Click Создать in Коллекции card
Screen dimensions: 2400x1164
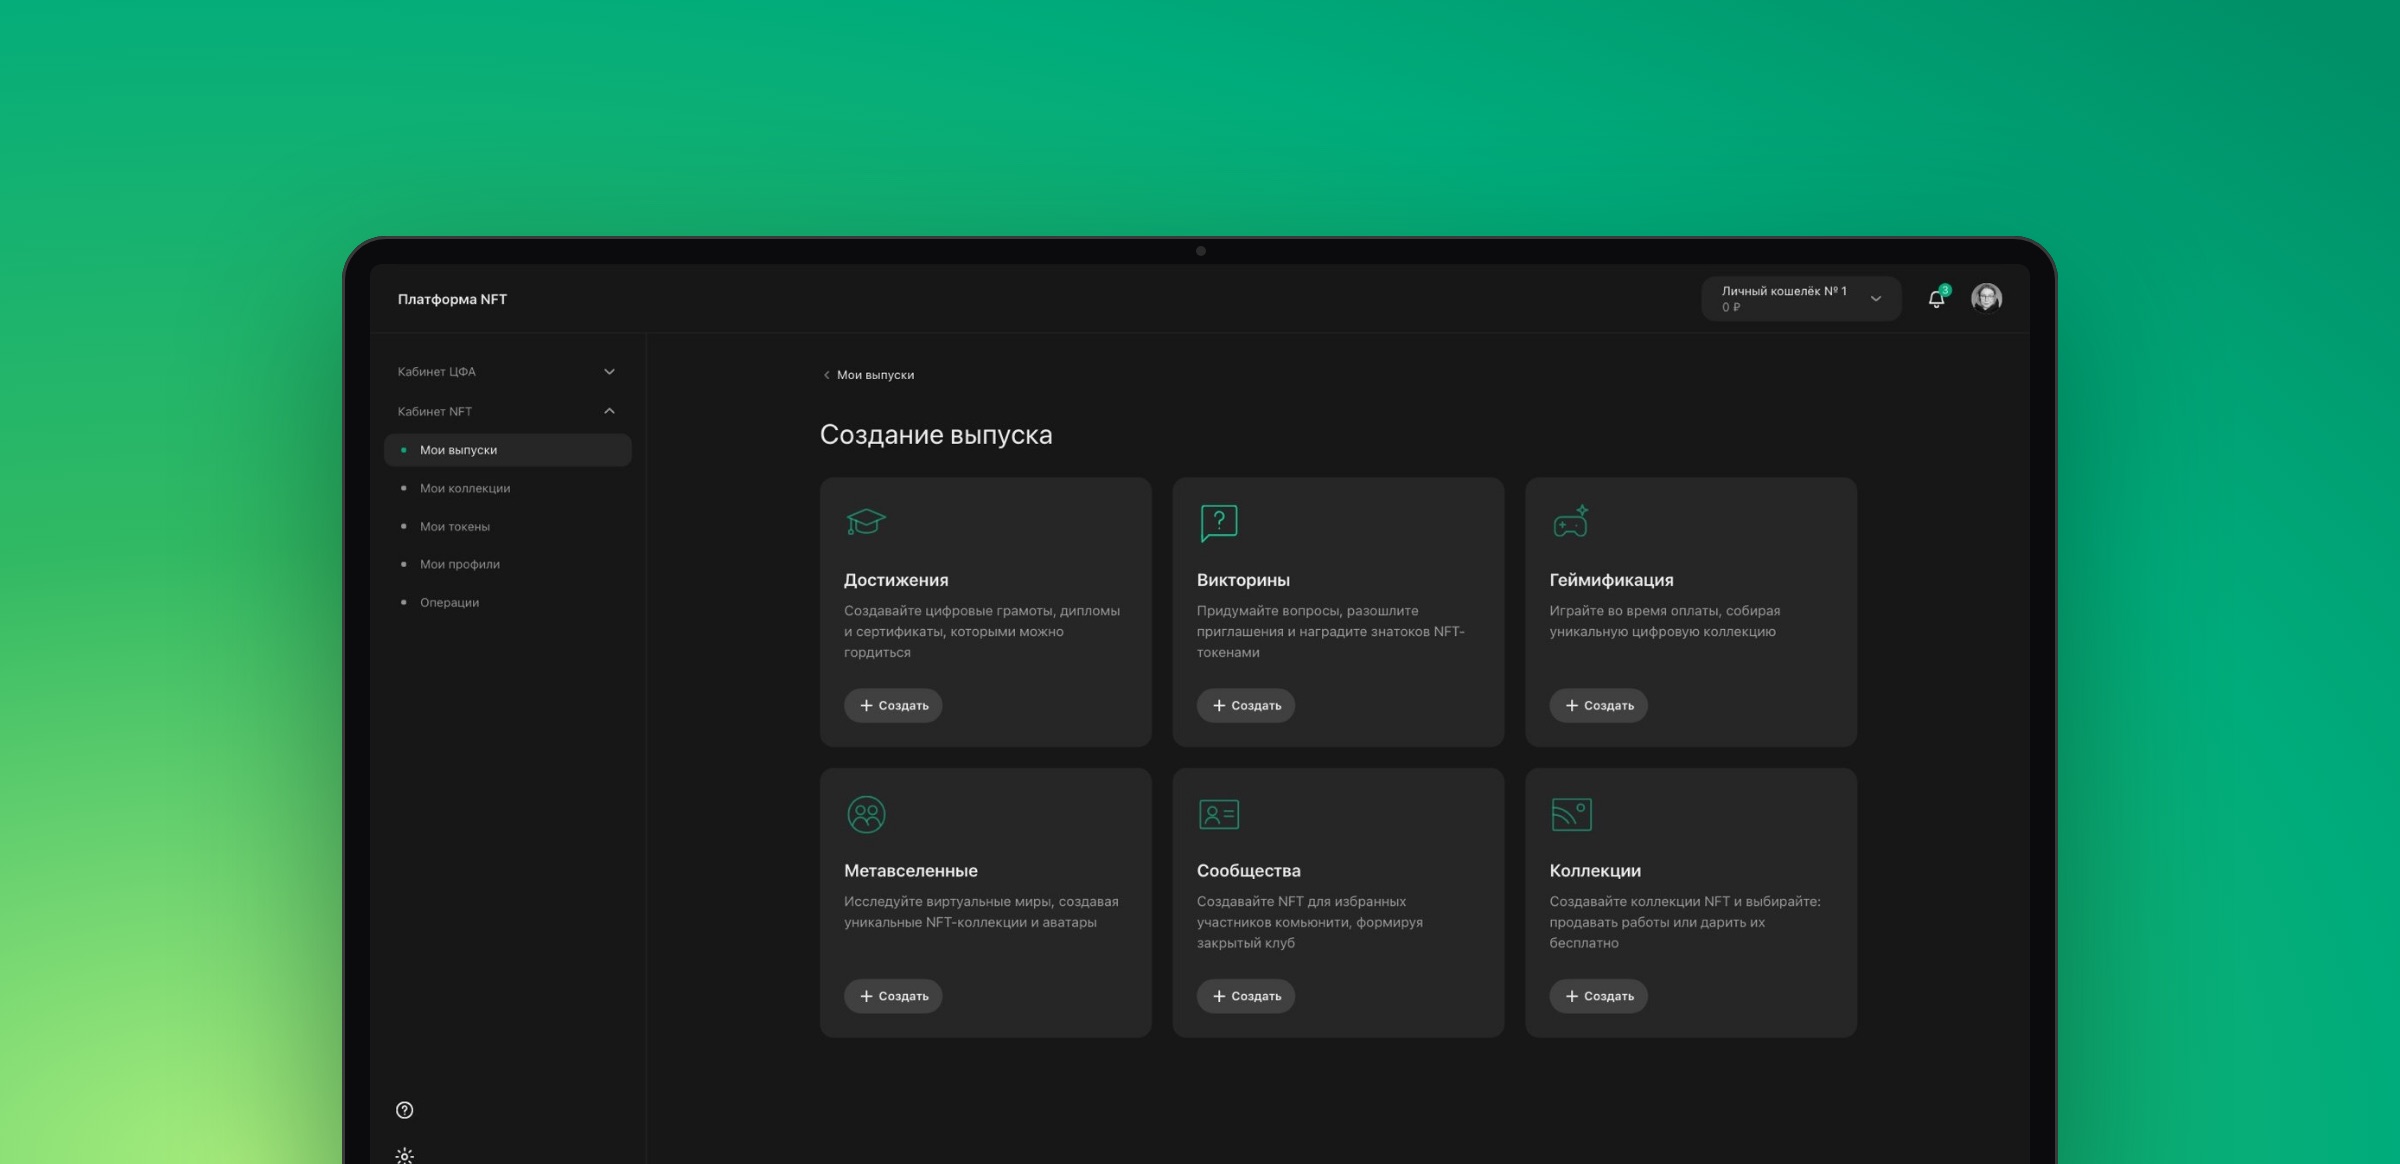coord(1598,996)
